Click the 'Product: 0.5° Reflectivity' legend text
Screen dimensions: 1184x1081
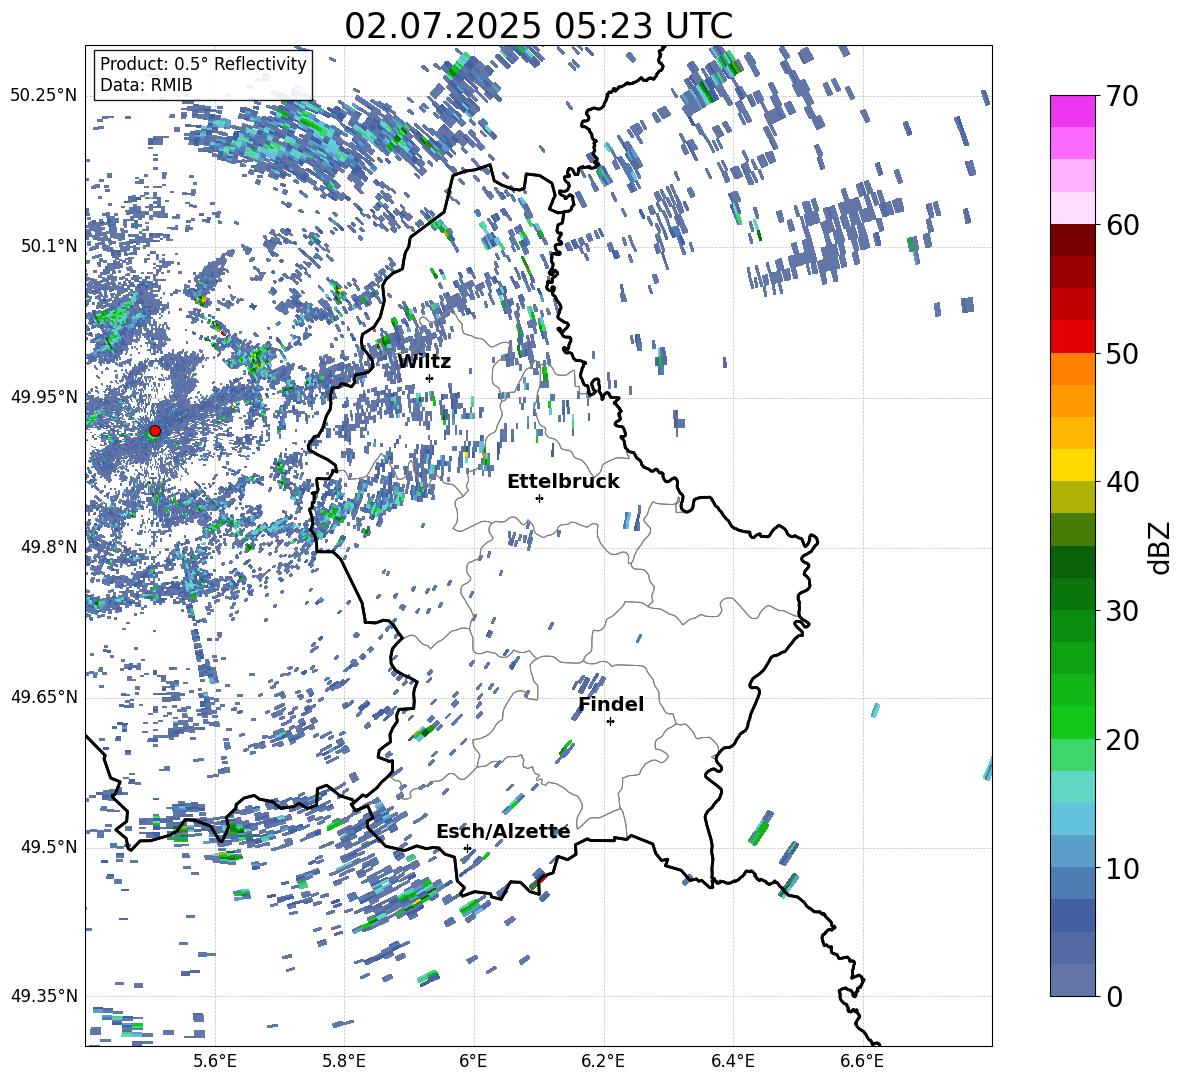[203, 63]
